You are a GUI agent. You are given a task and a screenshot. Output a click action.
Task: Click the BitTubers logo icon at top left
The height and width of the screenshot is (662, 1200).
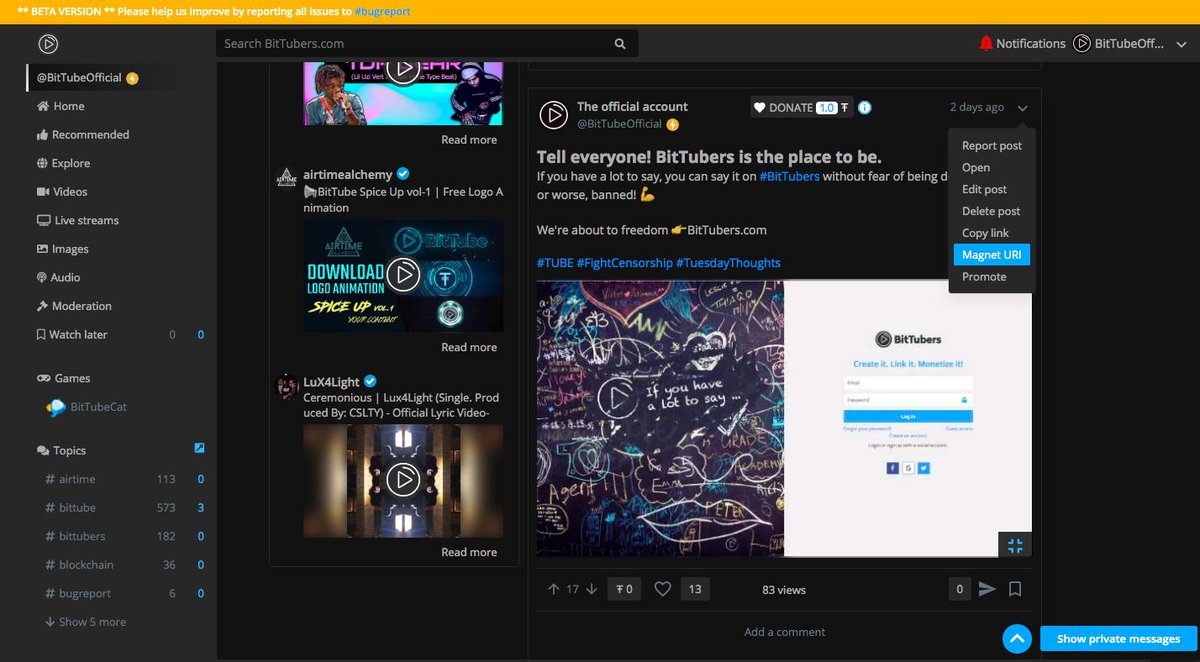tap(48, 44)
